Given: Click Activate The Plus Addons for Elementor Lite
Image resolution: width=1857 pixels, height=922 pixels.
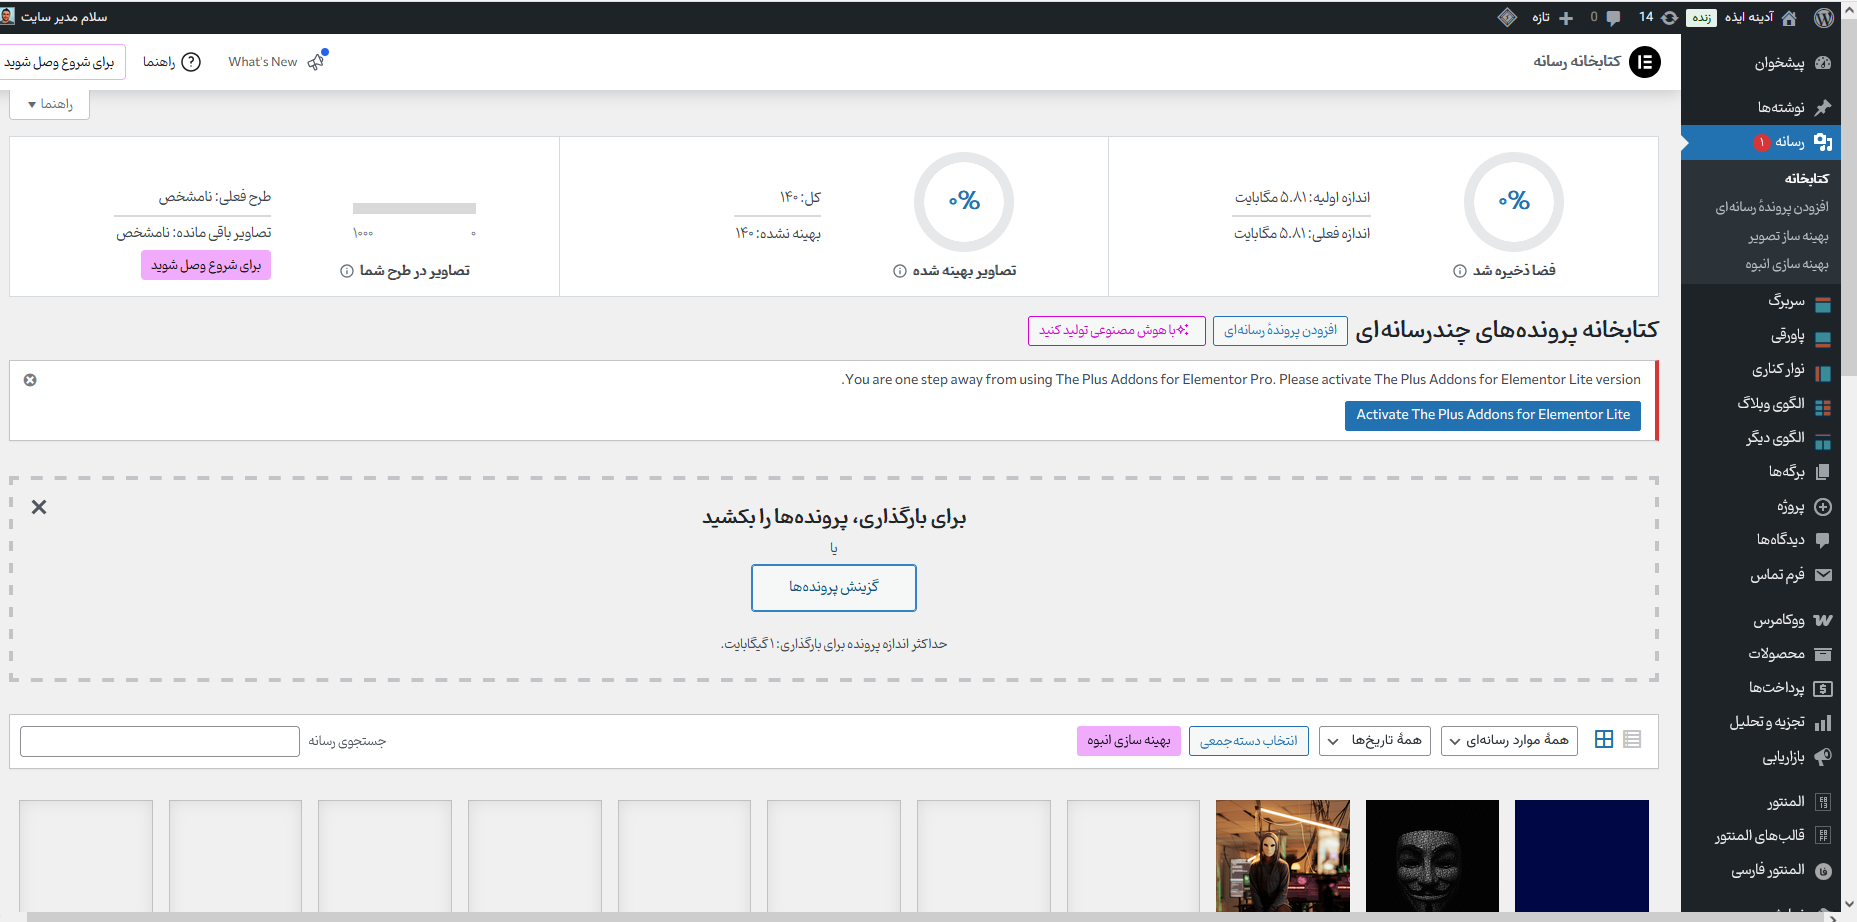Looking at the screenshot, I should click(1492, 415).
